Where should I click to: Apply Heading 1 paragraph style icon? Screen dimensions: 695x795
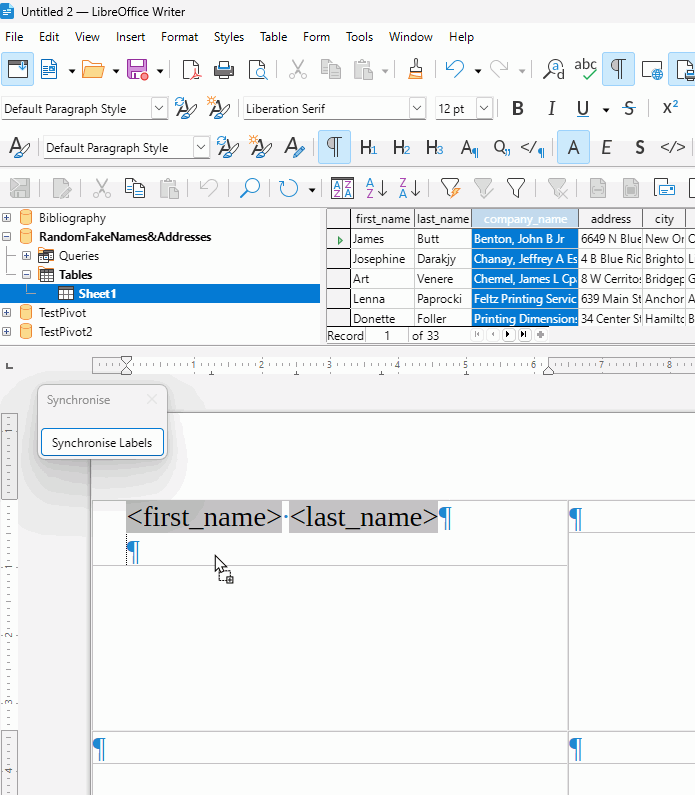point(368,148)
